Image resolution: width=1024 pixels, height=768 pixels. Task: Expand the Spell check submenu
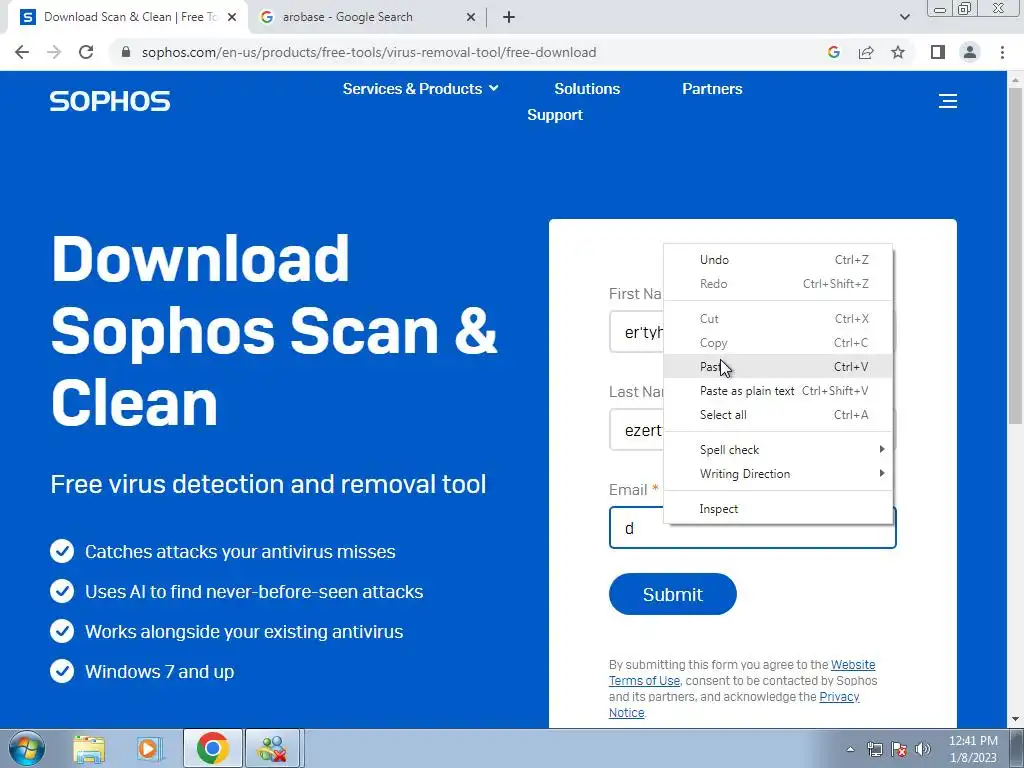[778, 450]
